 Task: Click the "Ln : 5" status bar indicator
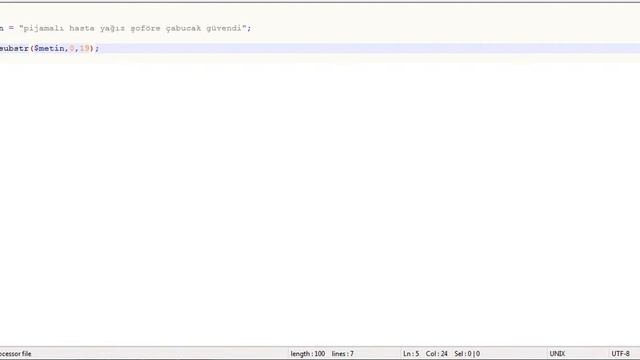pyautogui.click(x=411, y=354)
